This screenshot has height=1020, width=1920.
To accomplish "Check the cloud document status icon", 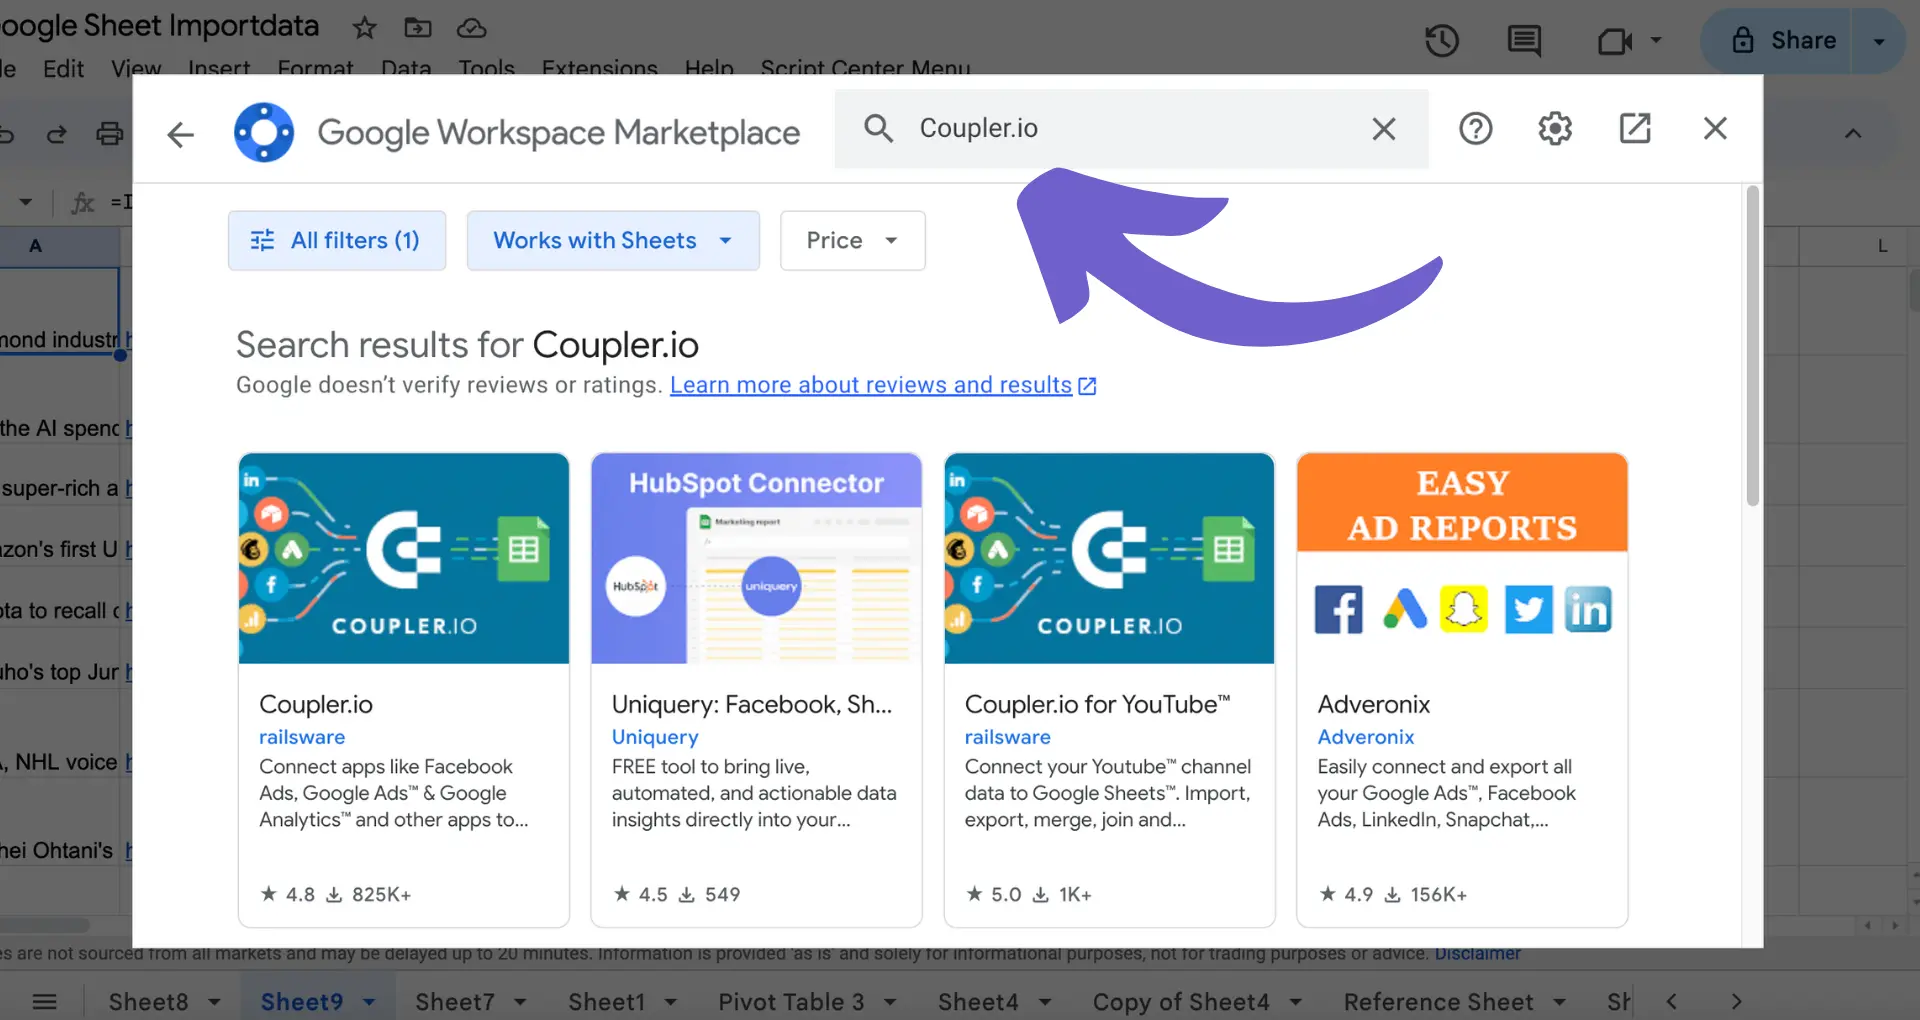I will tap(471, 28).
